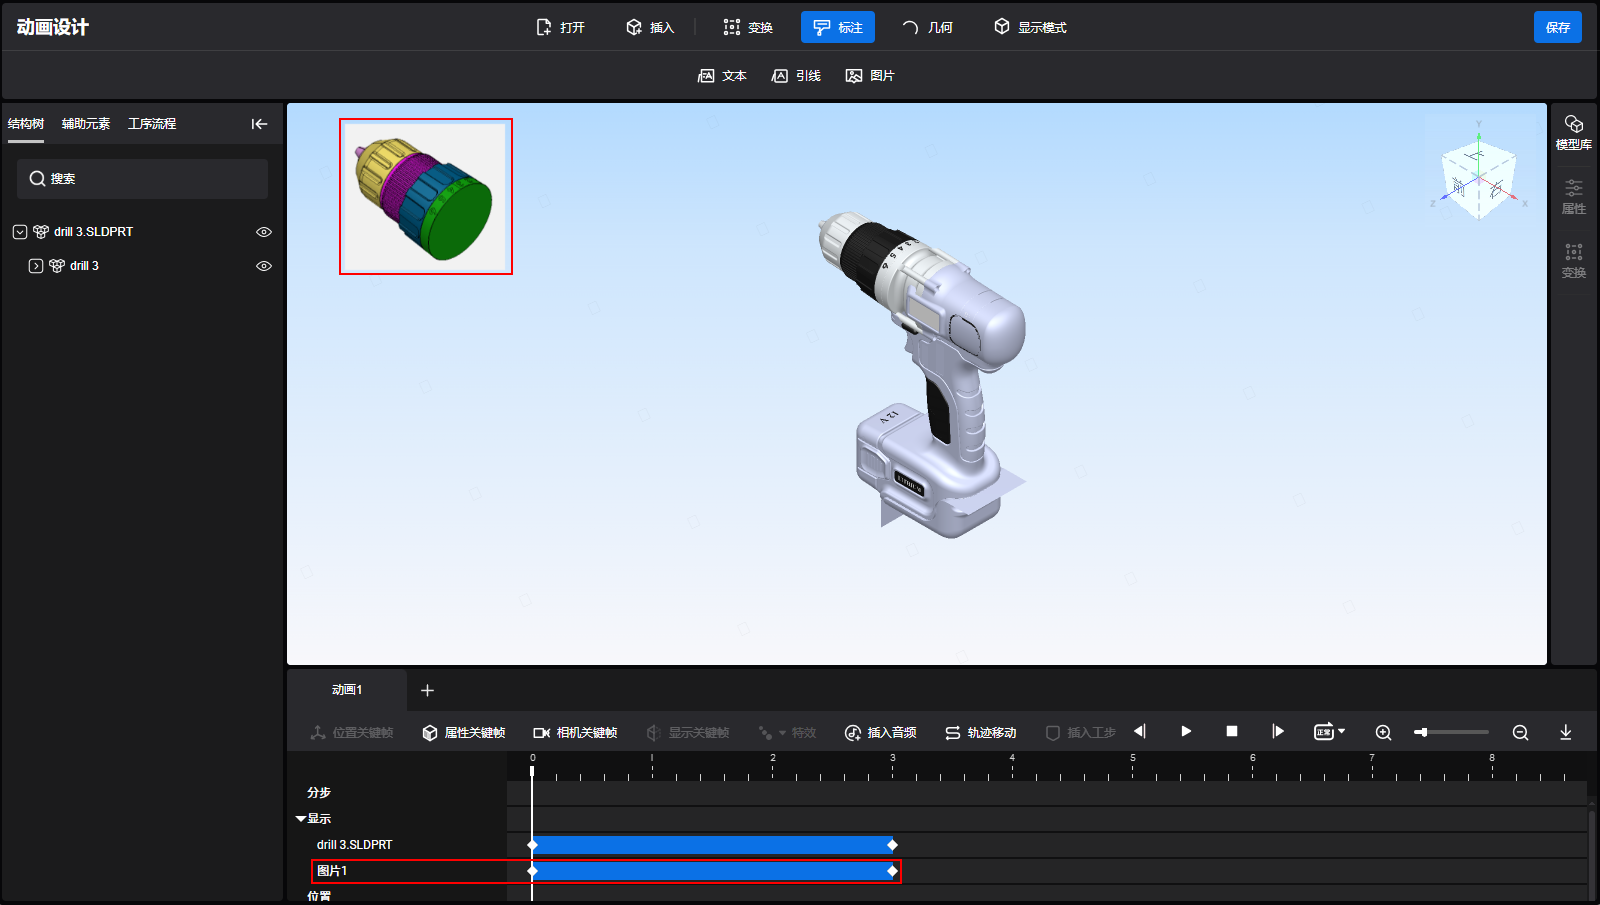Open 显示模式 display mode
The height and width of the screenshot is (905, 1600).
click(x=1030, y=27)
